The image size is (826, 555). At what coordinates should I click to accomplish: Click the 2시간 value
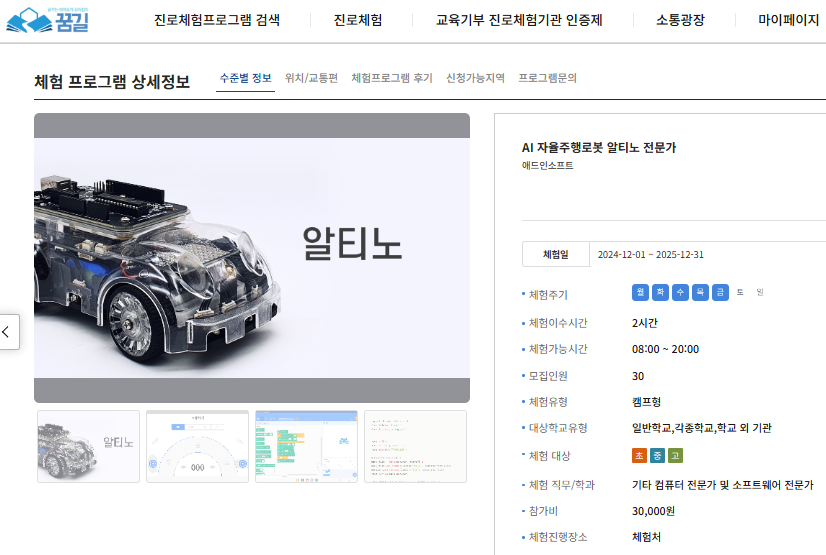645,323
